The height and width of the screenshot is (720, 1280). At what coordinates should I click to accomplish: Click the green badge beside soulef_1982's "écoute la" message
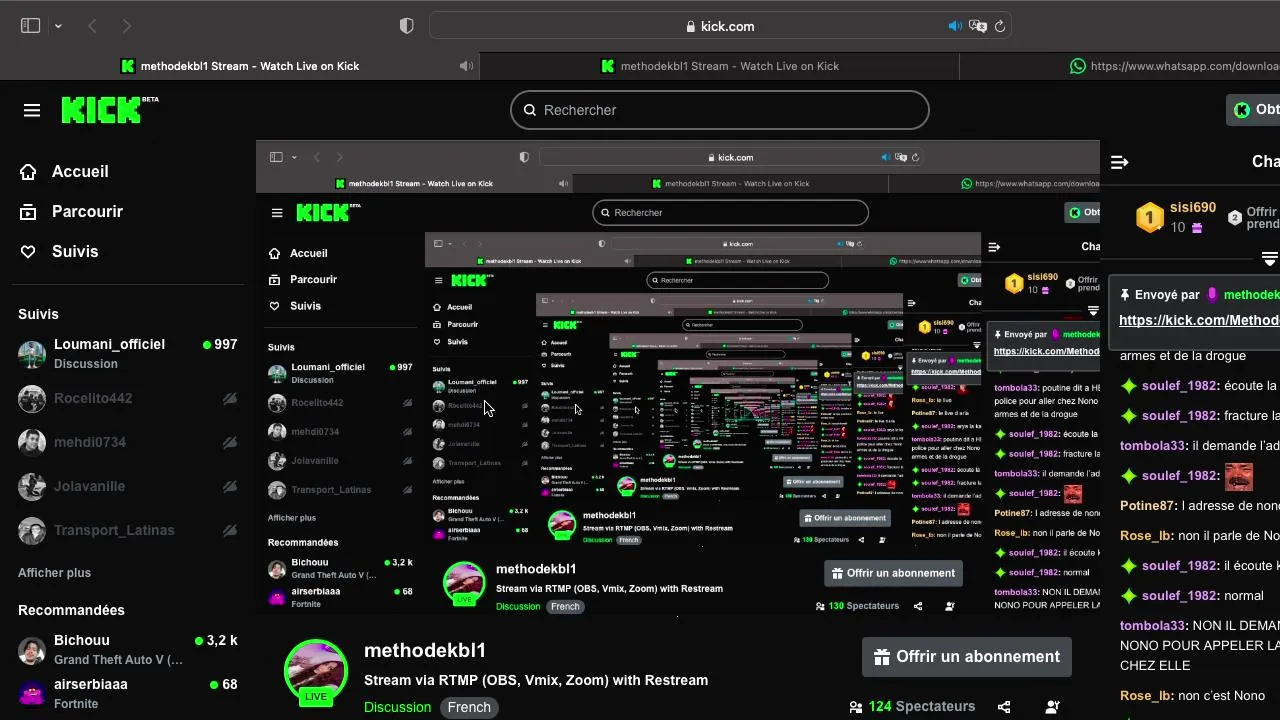click(1129, 386)
